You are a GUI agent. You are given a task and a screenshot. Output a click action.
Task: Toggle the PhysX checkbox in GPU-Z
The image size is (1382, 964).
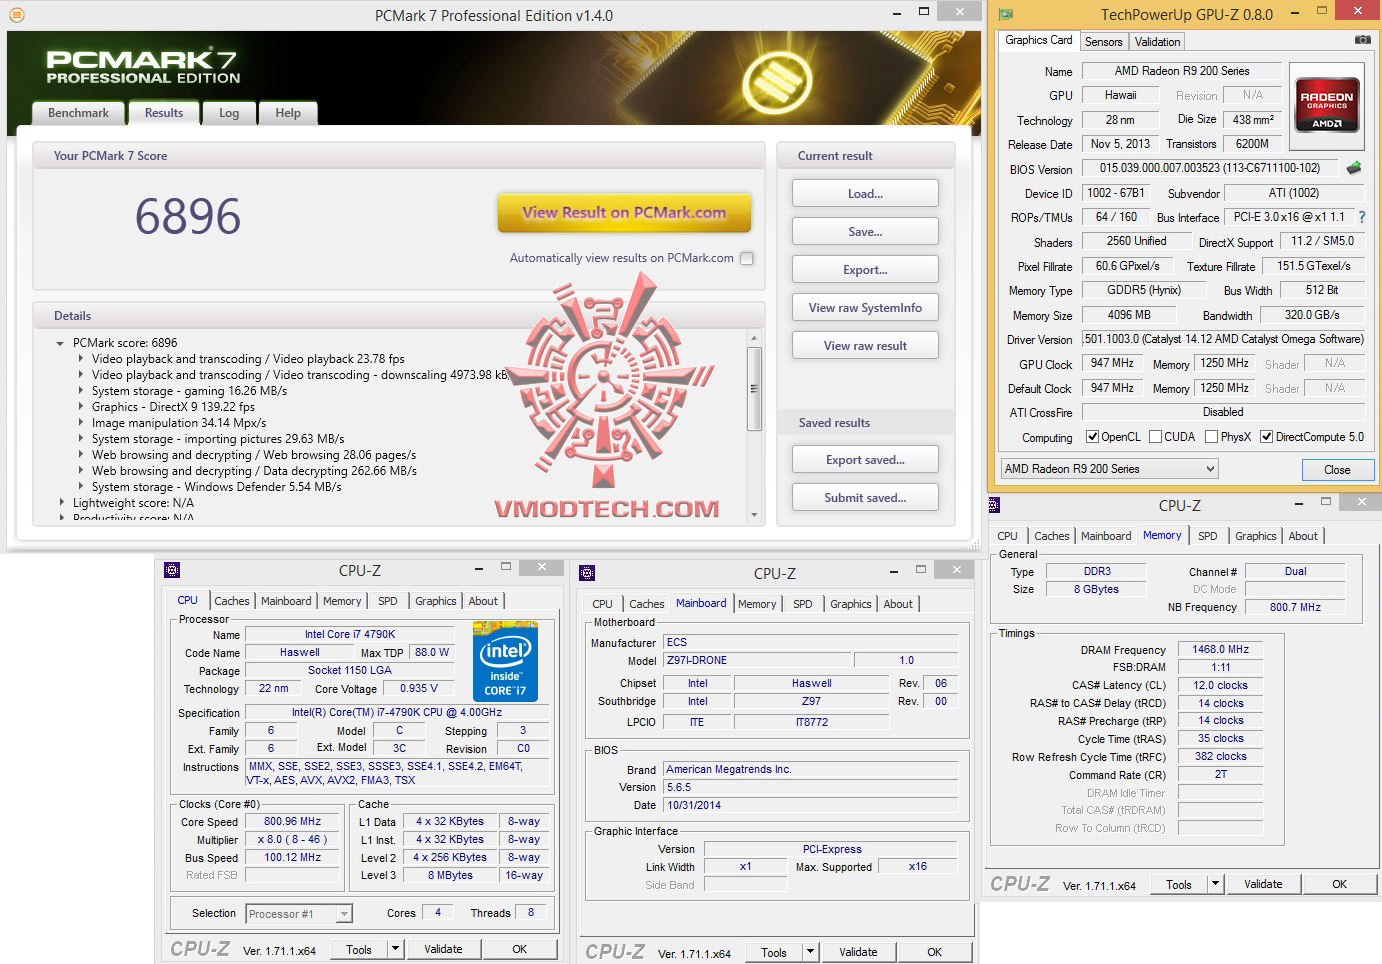tap(1212, 437)
